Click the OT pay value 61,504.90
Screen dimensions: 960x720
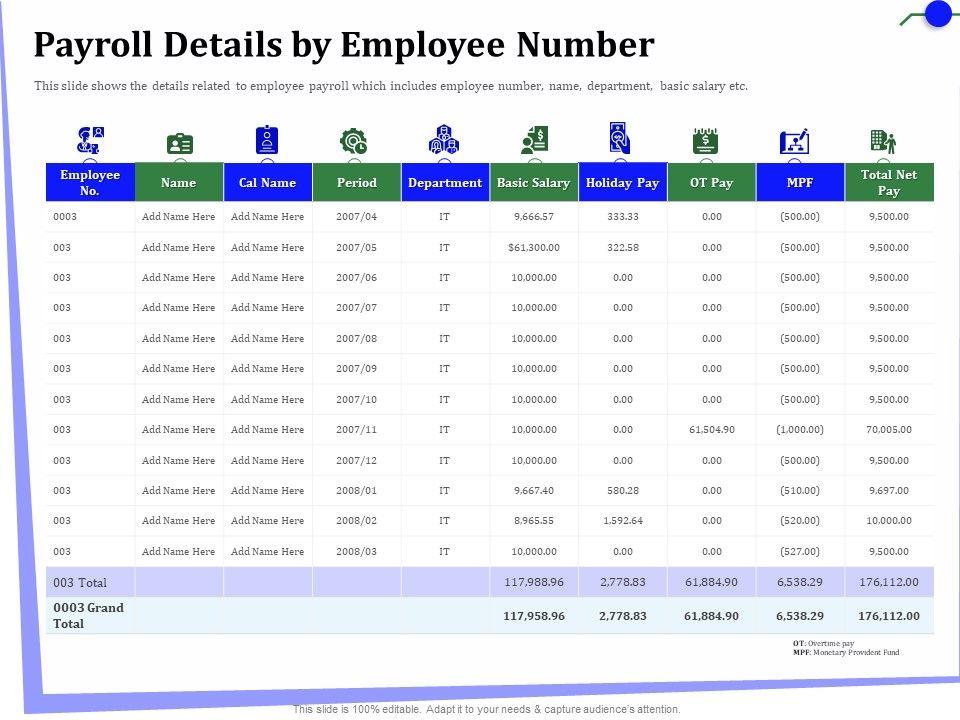(711, 430)
